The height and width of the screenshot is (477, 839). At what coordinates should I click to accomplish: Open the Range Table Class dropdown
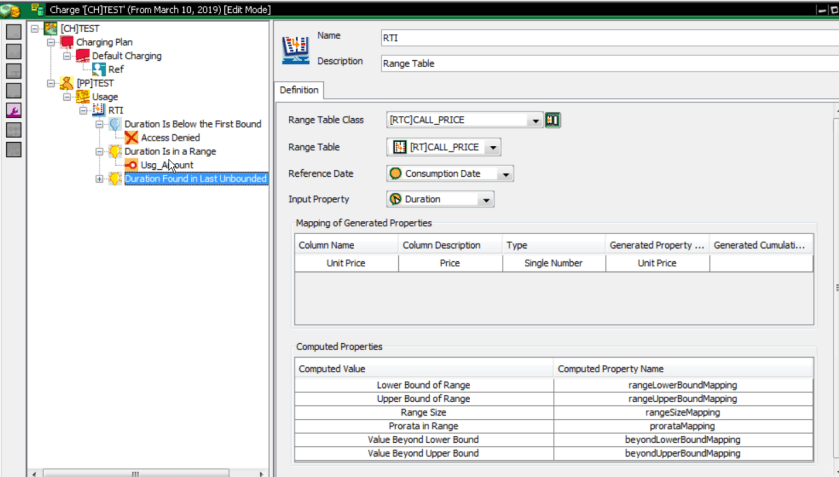(536, 121)
